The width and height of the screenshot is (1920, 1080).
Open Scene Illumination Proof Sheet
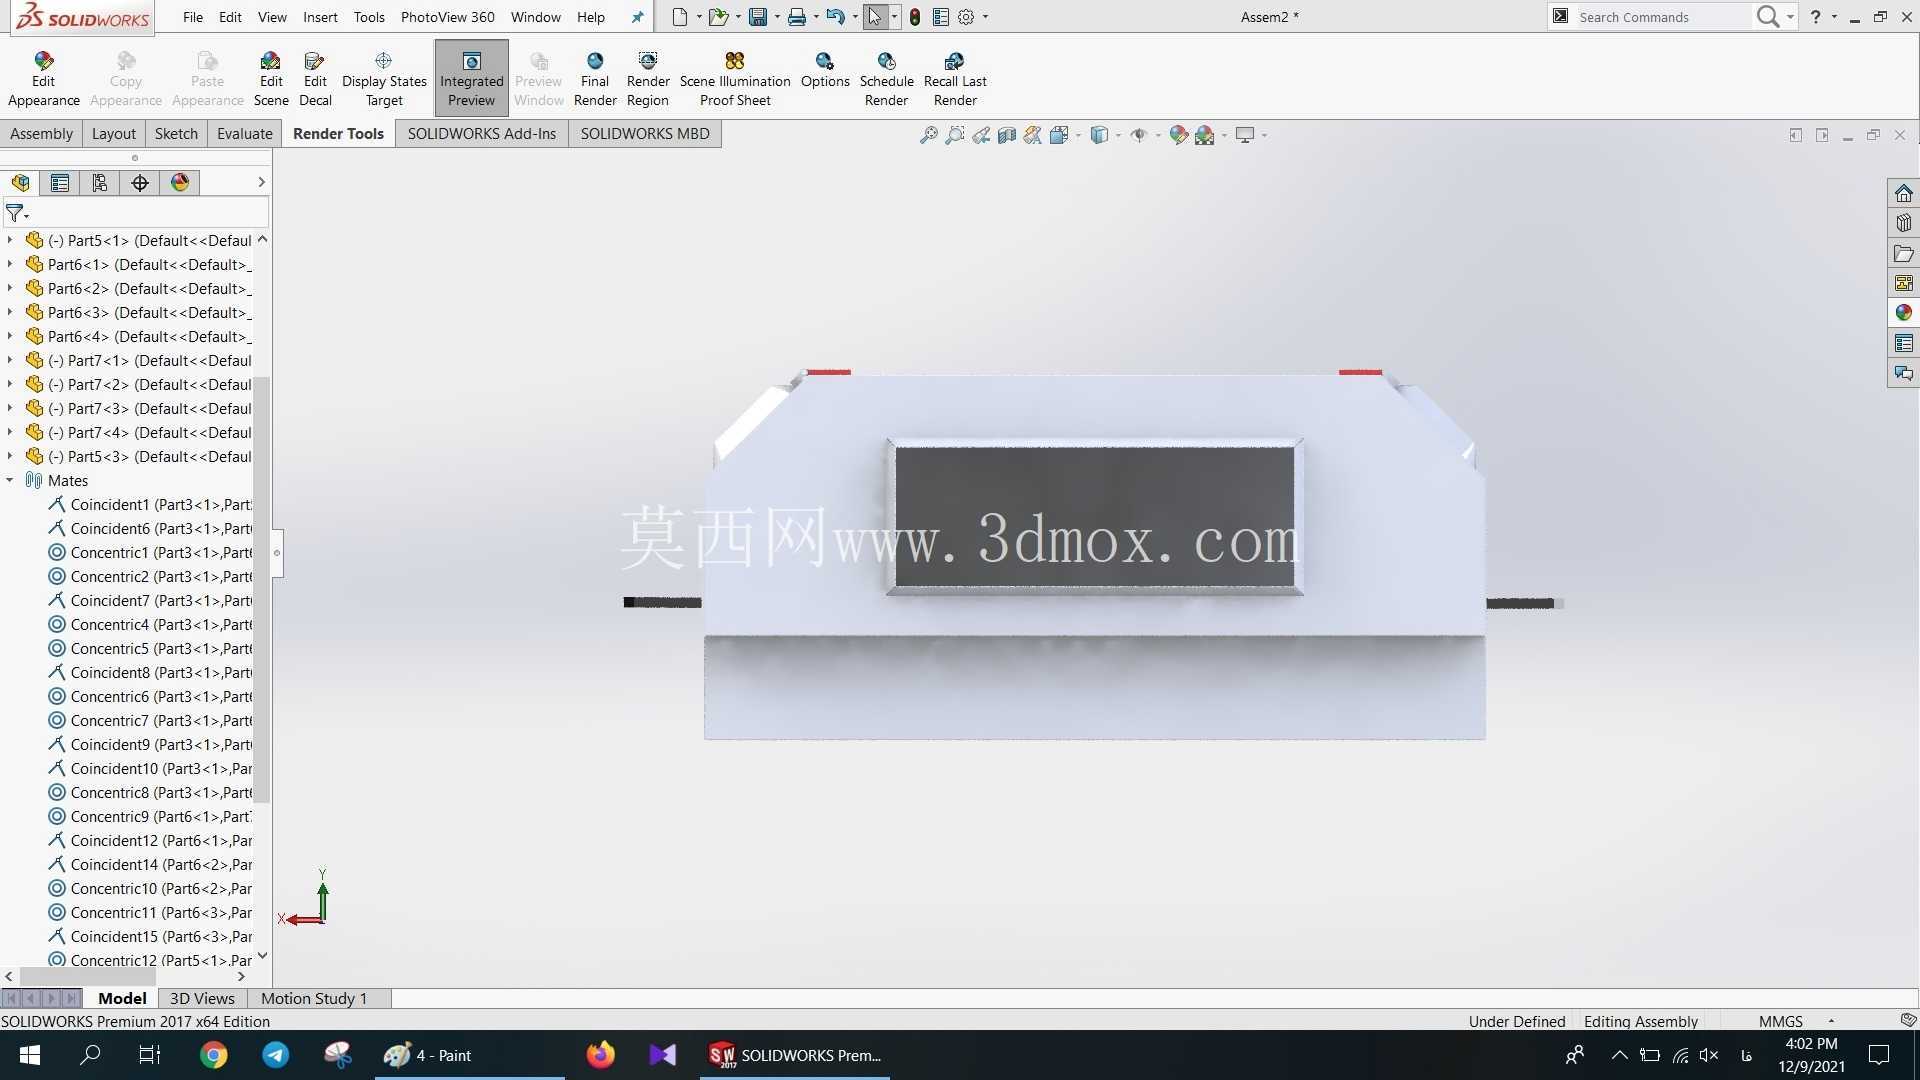(735, 78)
